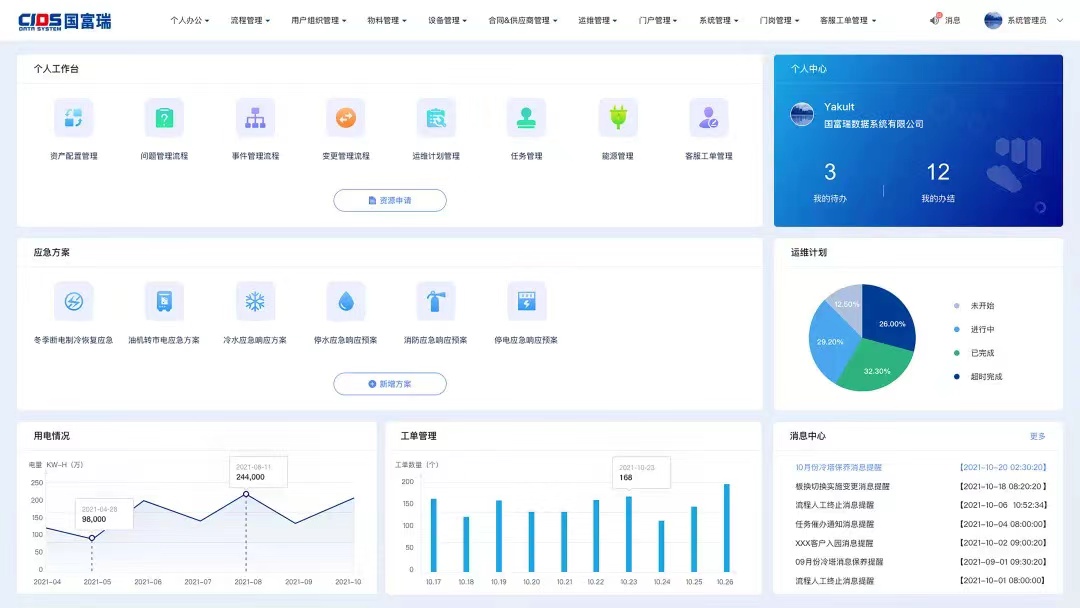Open message XXX客户入园消息提醒

[834, 543]
